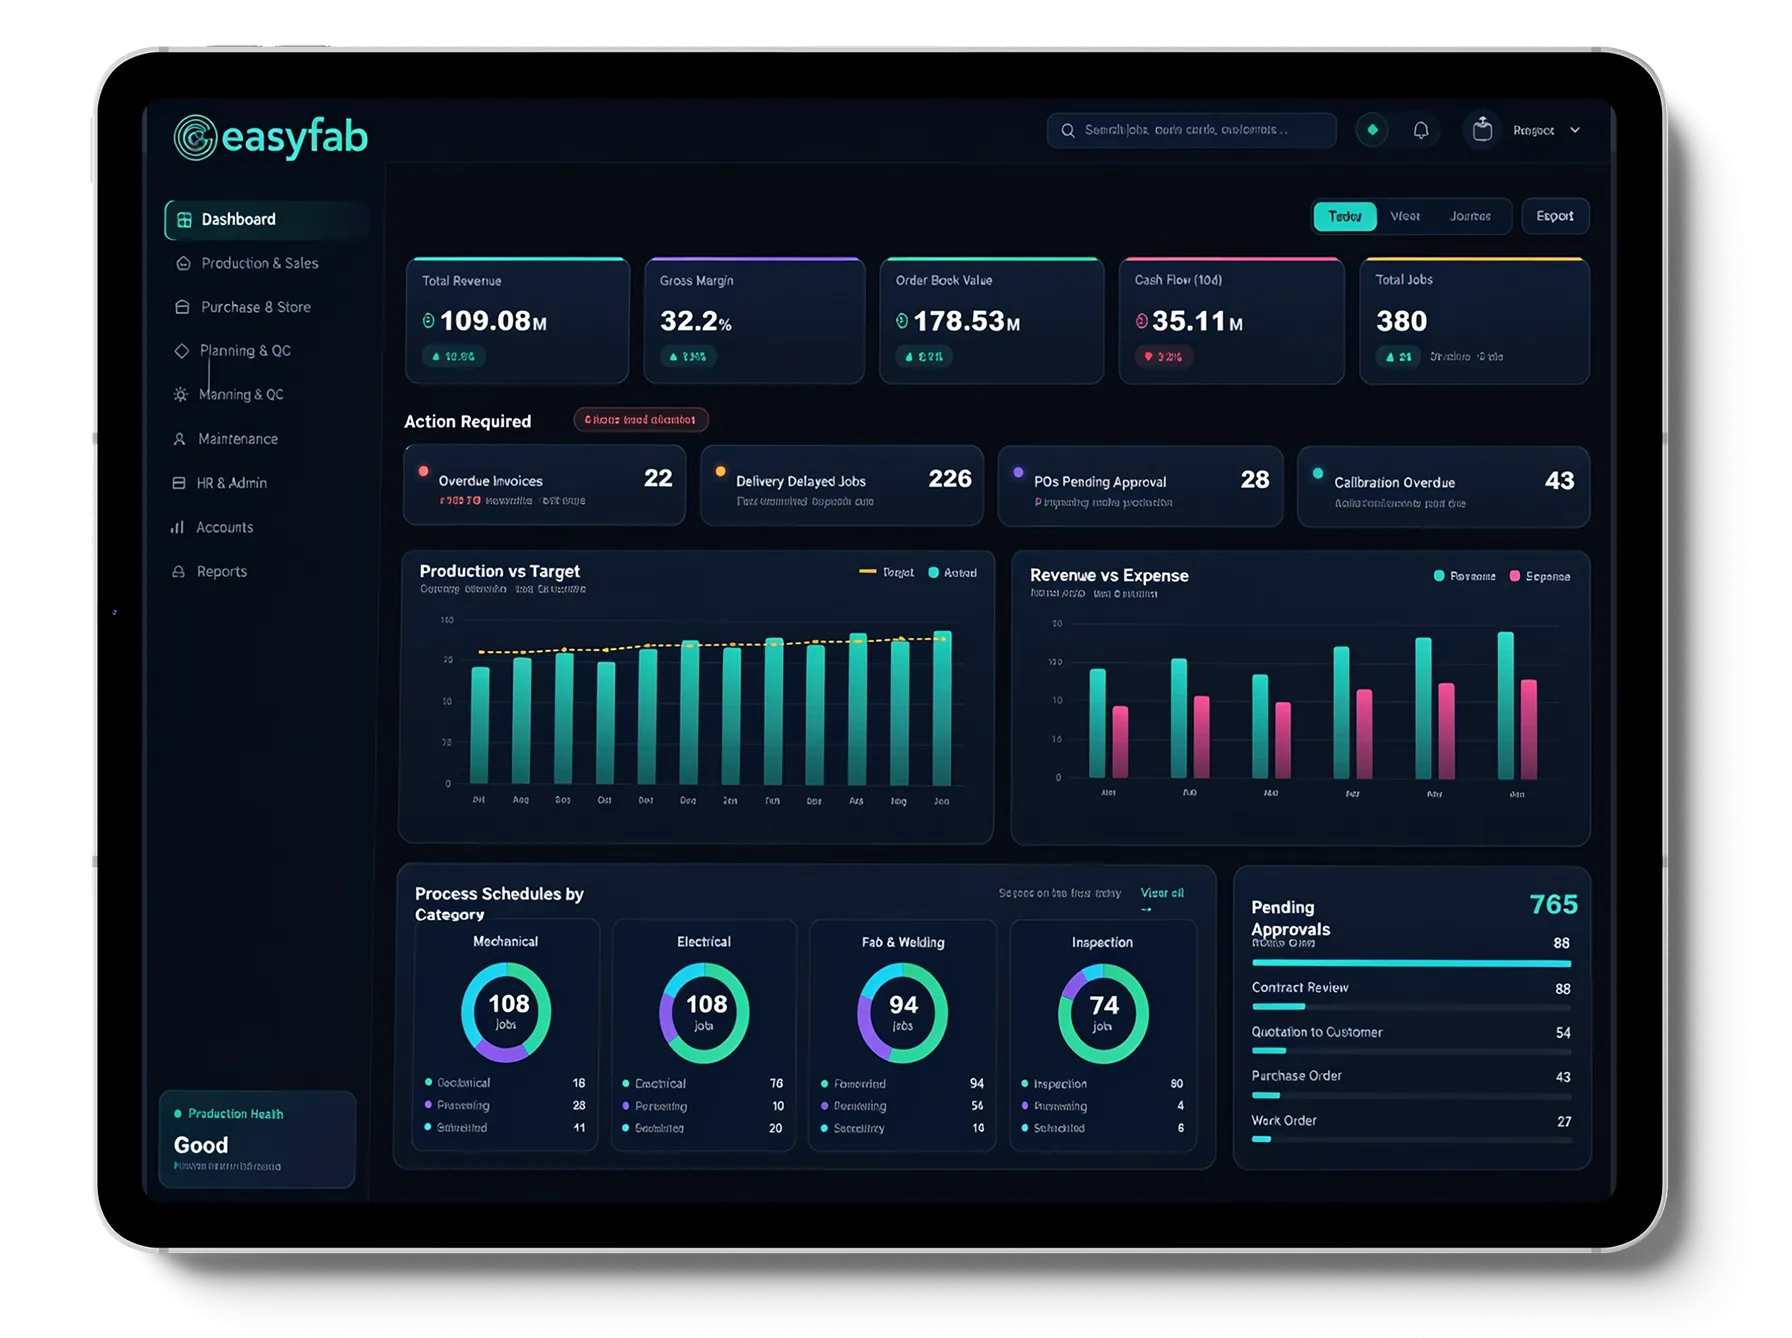Open the Calibration Overdue card

(x=1443, y=487)
